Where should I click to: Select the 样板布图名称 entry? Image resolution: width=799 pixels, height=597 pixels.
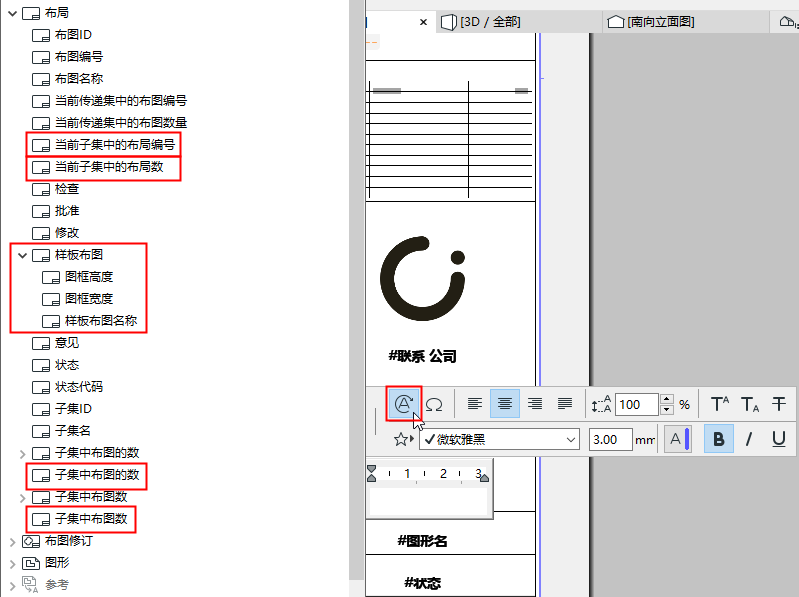(x=101, y=320)
